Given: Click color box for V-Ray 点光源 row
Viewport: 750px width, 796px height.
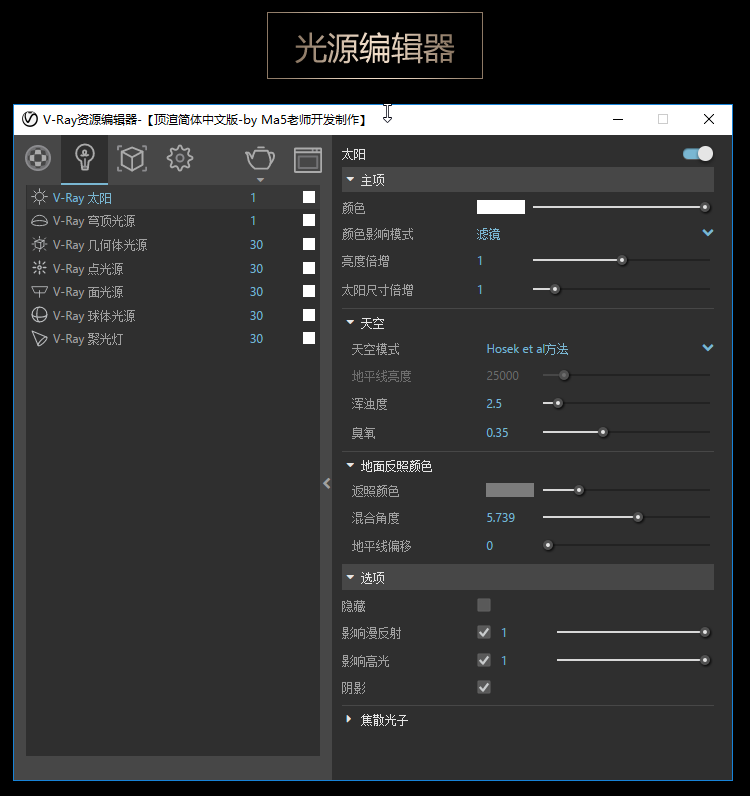Looking at the screenshot, I should point(309,268).
